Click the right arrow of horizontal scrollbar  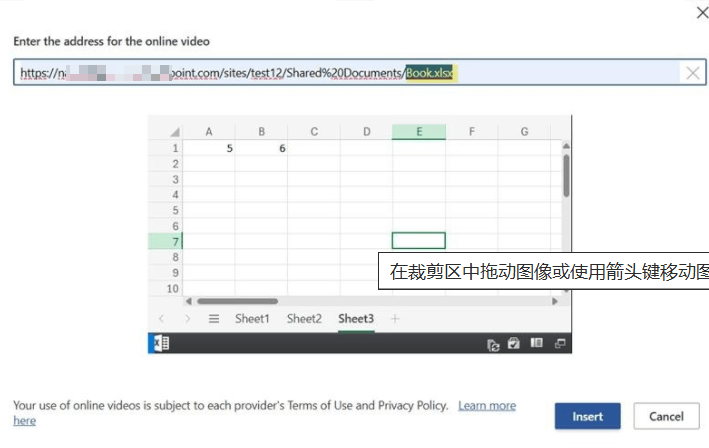(x=555, y=301)
